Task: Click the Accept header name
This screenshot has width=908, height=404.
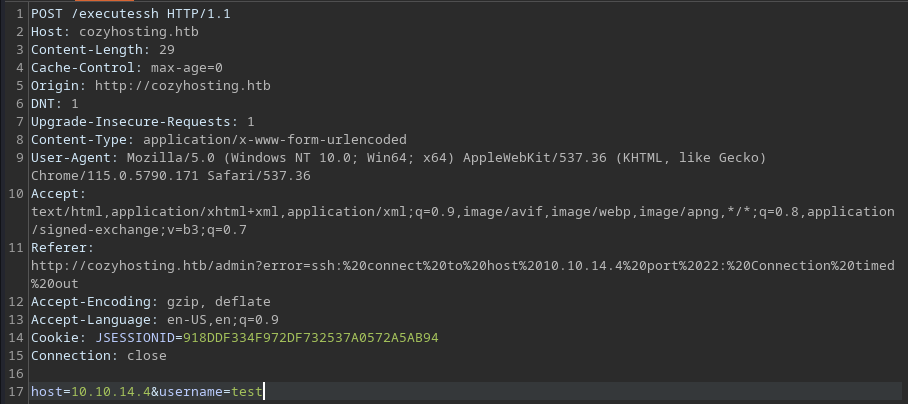Action: click(x=58, y=193)
